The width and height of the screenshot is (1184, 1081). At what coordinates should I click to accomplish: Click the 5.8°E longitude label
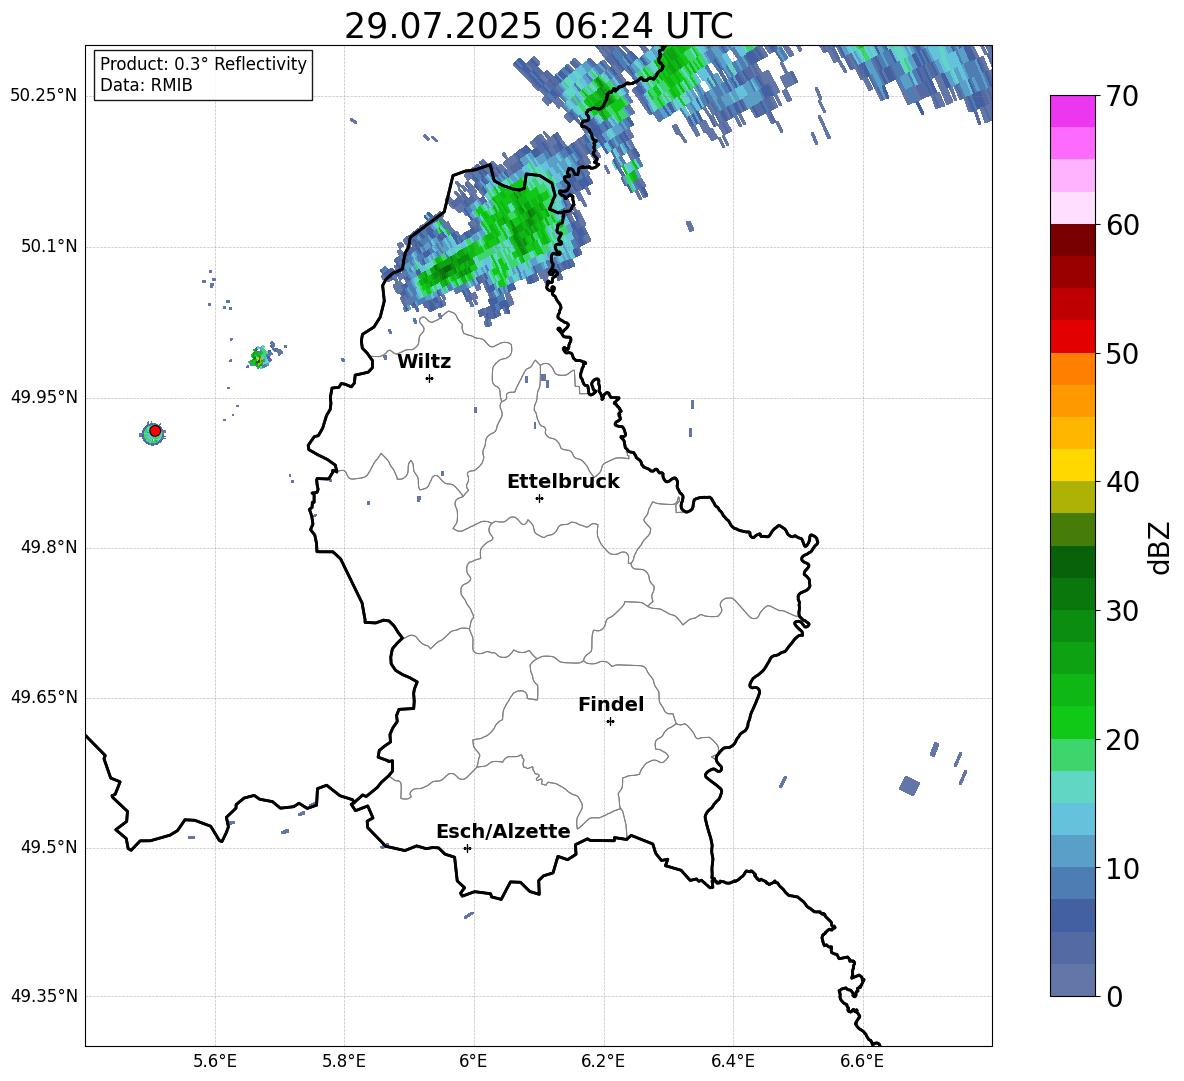click(344, 1061)
